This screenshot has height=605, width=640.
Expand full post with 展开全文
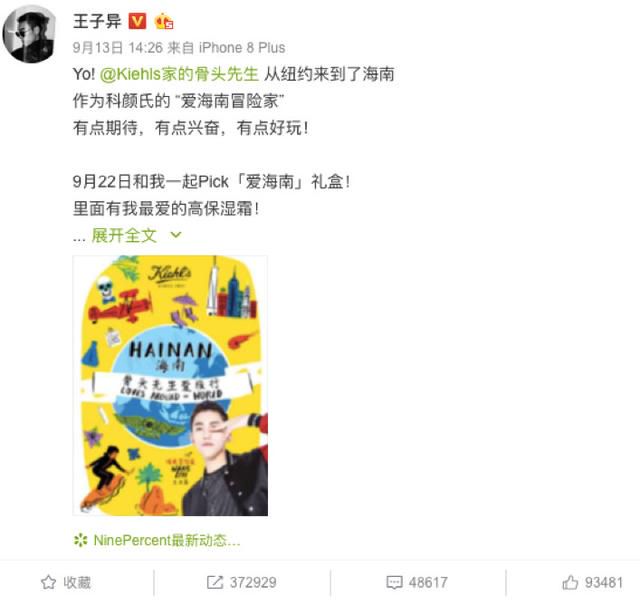coord(124,236)
